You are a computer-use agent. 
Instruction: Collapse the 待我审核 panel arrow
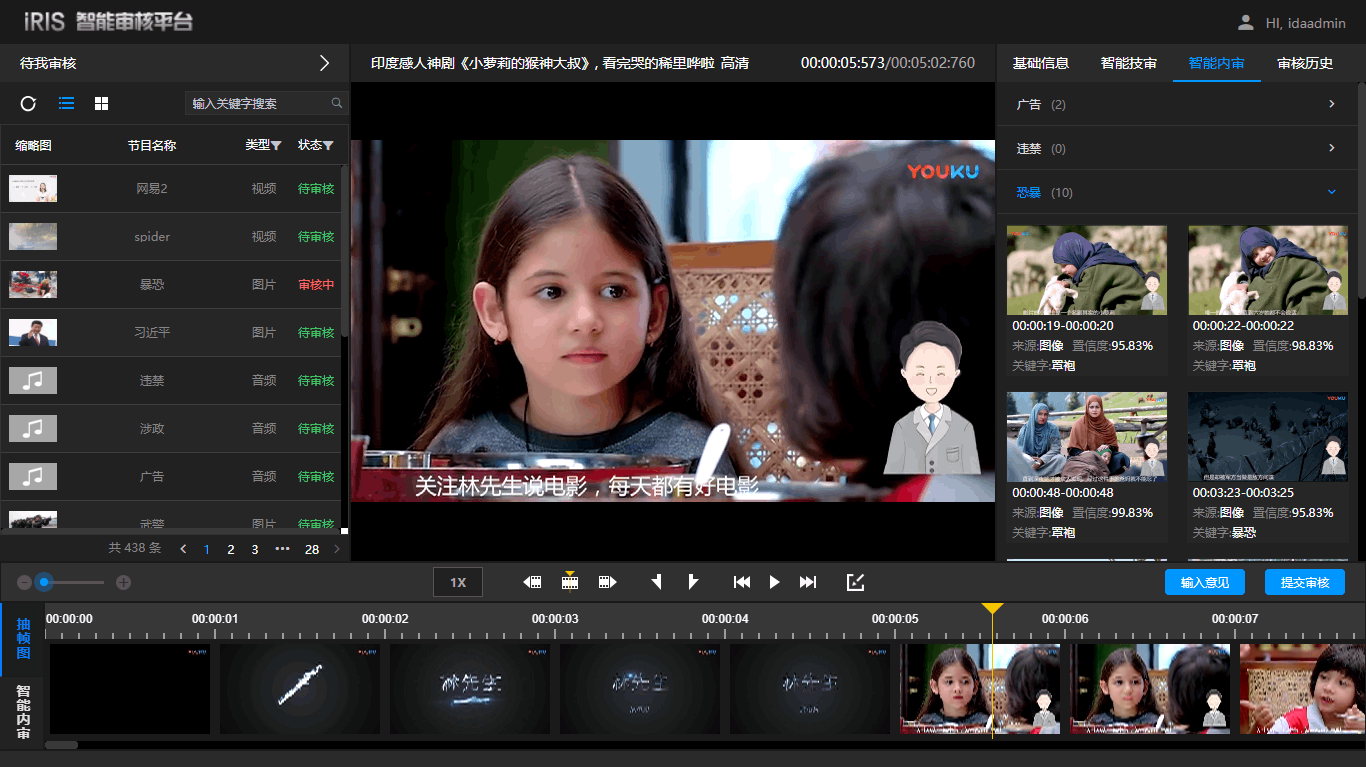tap(324, 63)
